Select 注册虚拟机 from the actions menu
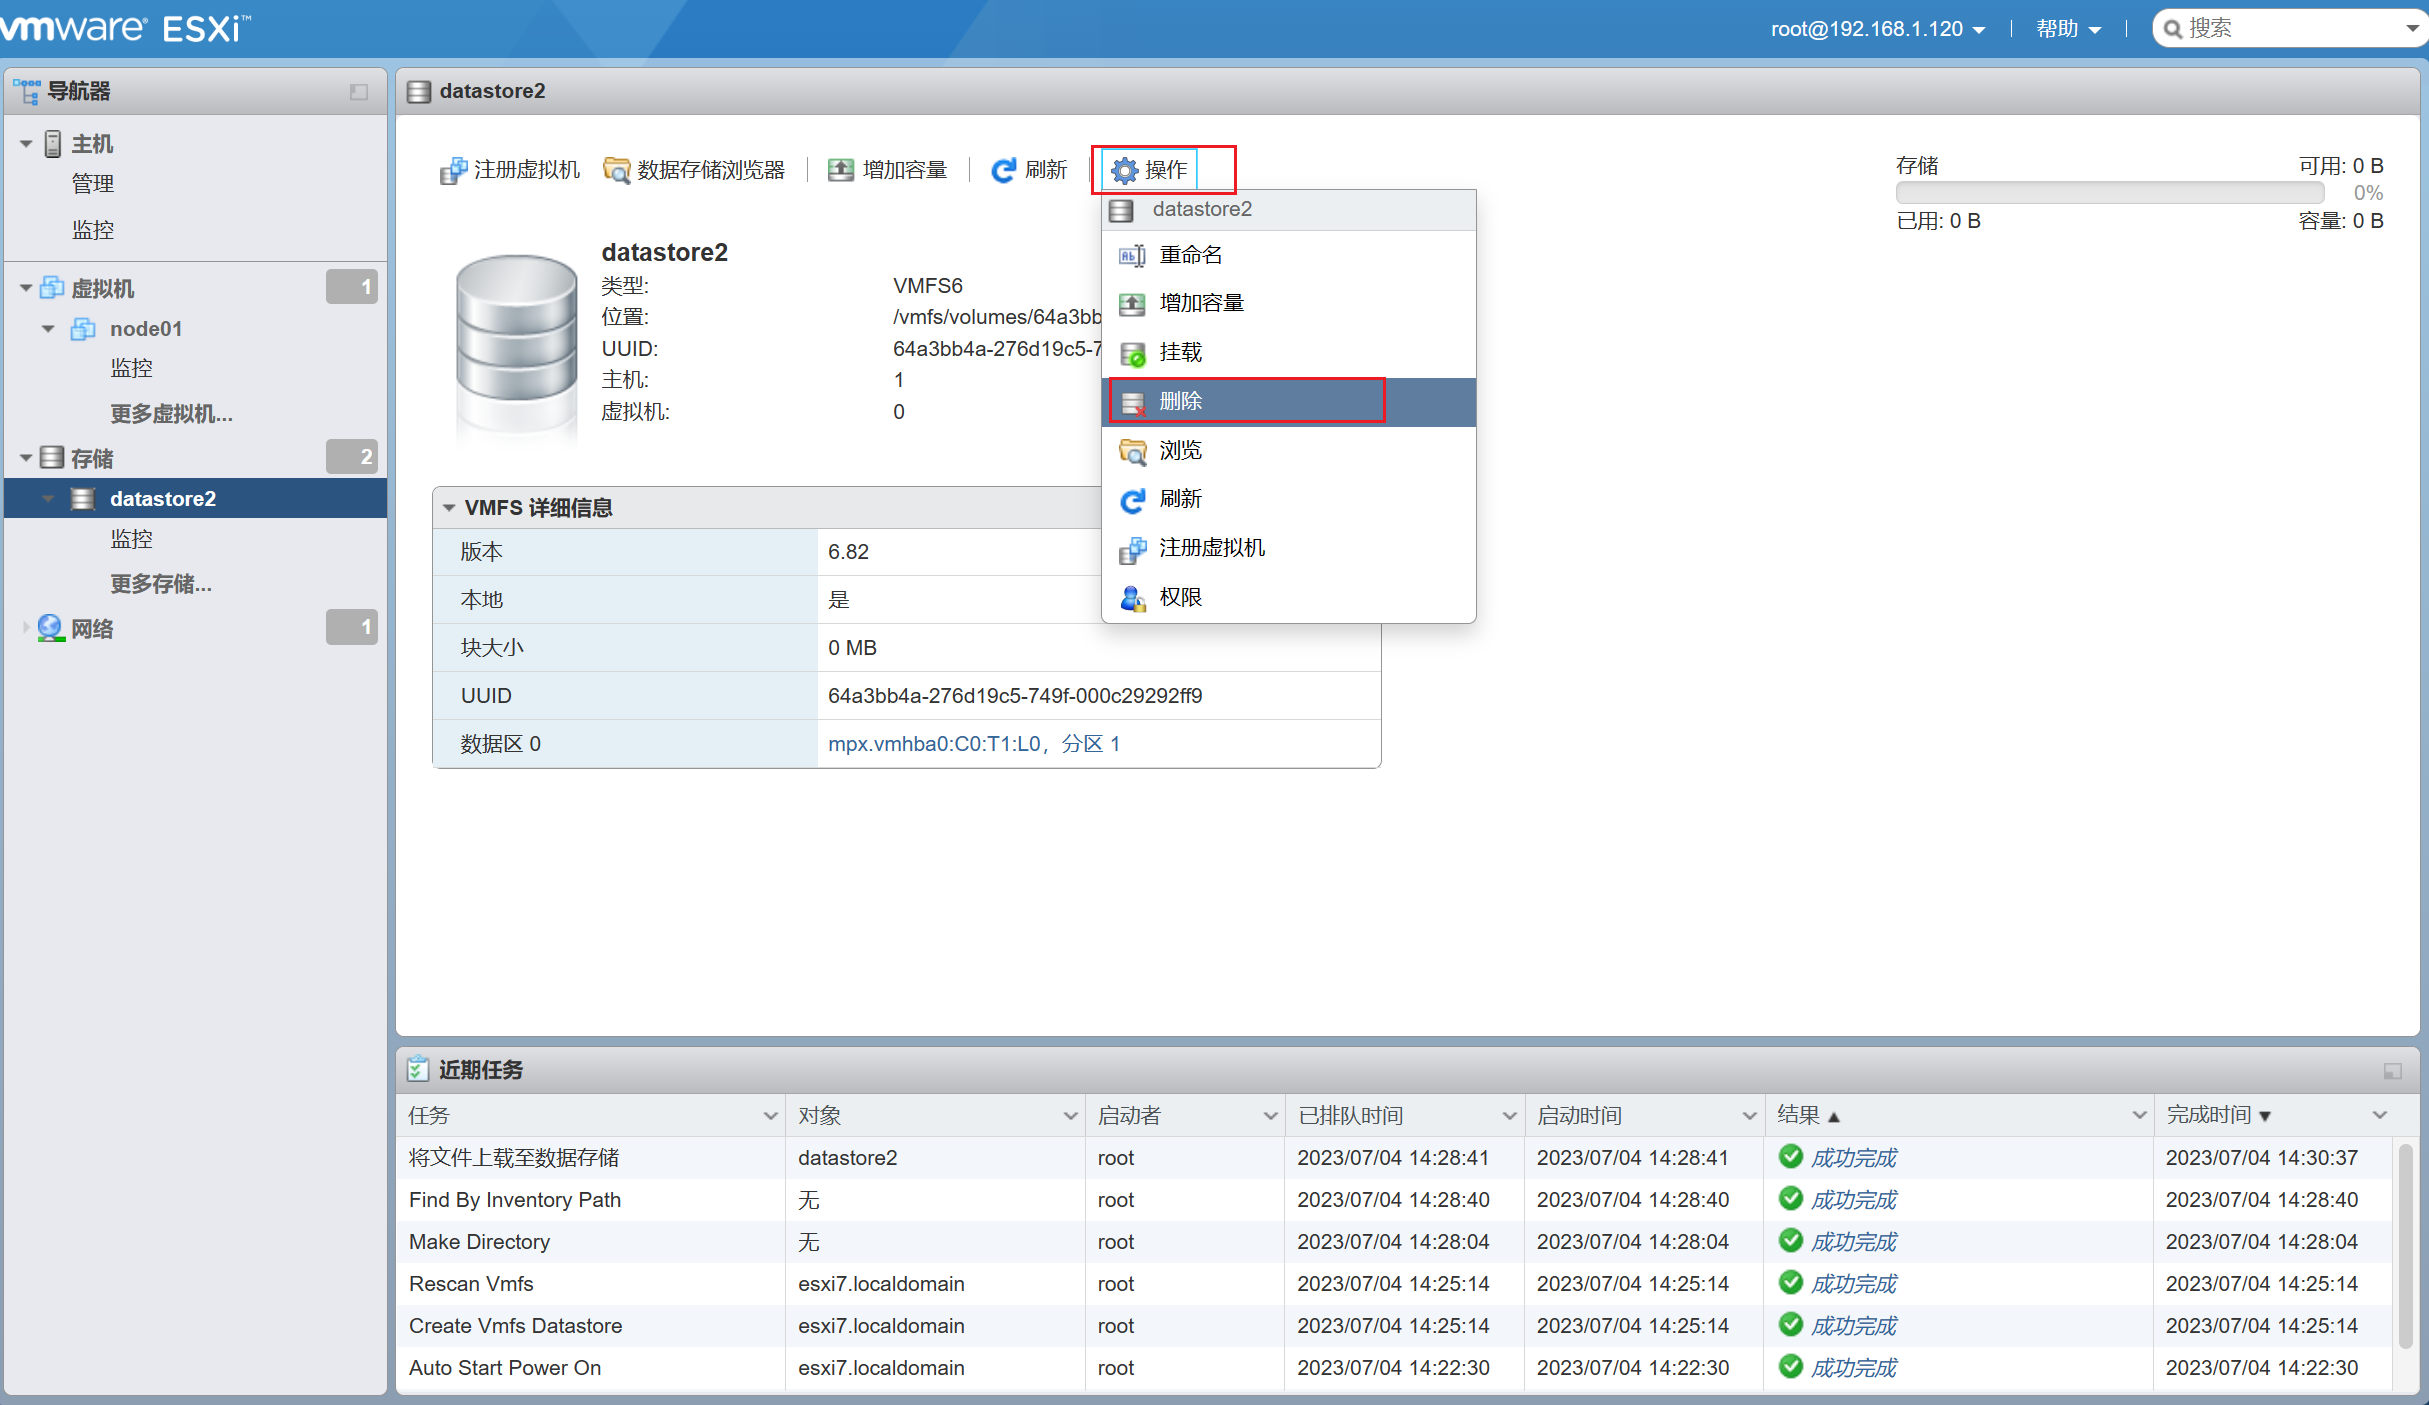This screenshot has height=1405, width=2429. click(x=1289, y=549)
